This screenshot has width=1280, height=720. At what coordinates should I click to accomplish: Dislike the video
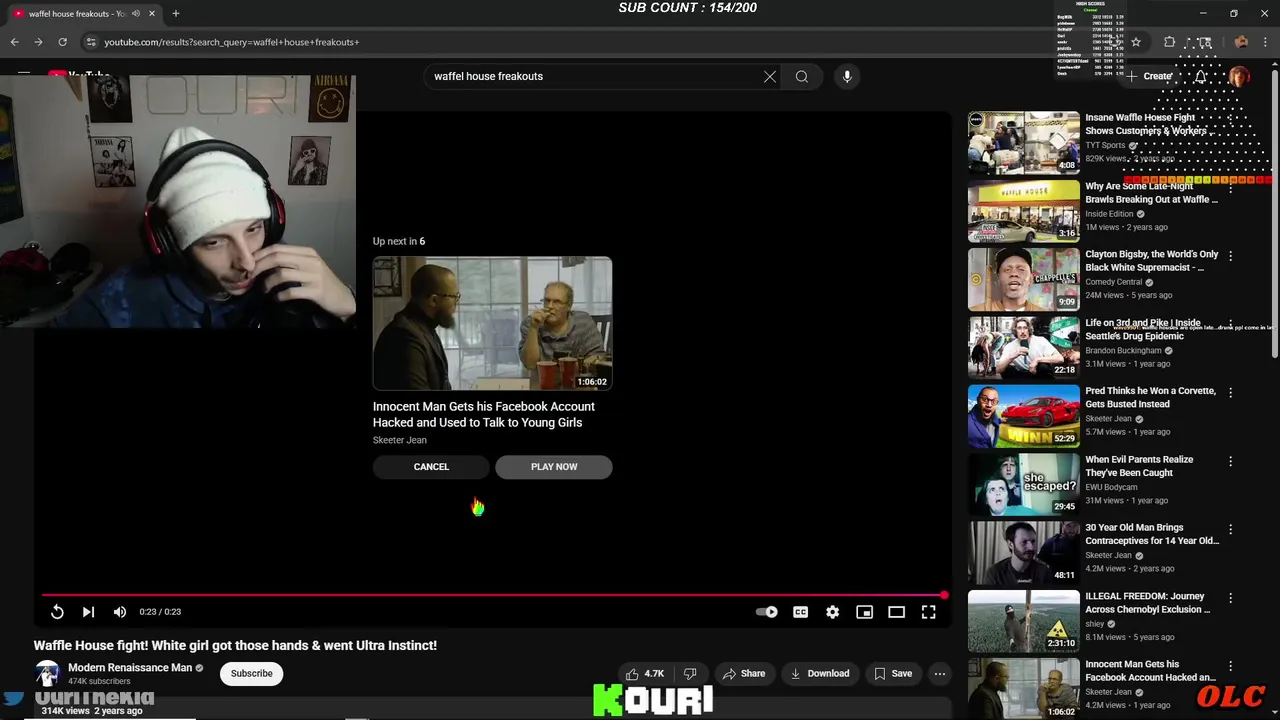[690, 674]
